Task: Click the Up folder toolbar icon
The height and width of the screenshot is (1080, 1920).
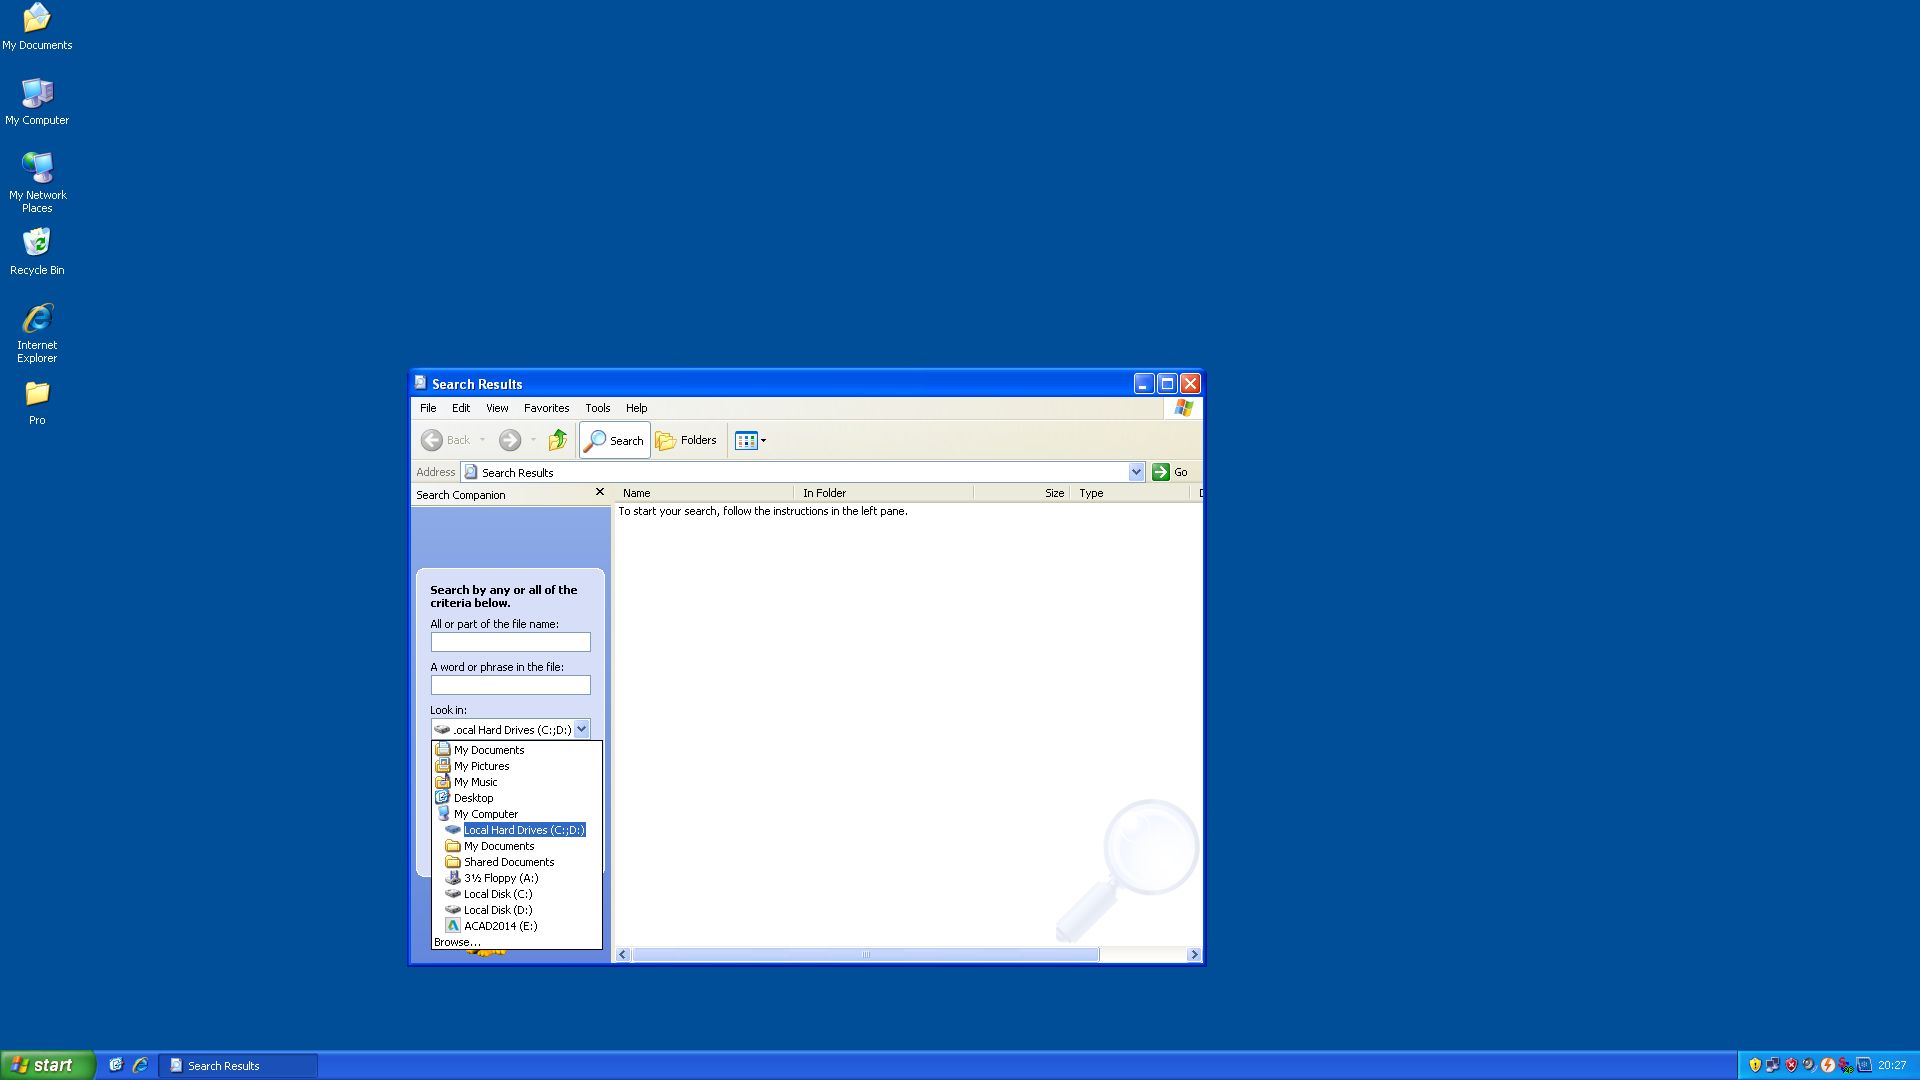Action: coord(558,440)
